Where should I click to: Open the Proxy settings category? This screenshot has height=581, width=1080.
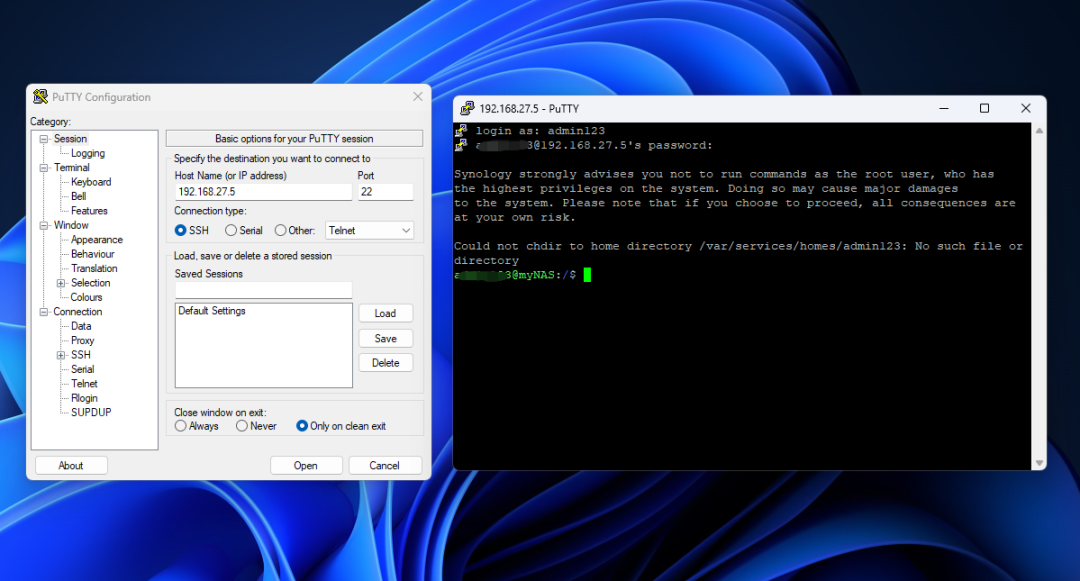coord(82,341)
